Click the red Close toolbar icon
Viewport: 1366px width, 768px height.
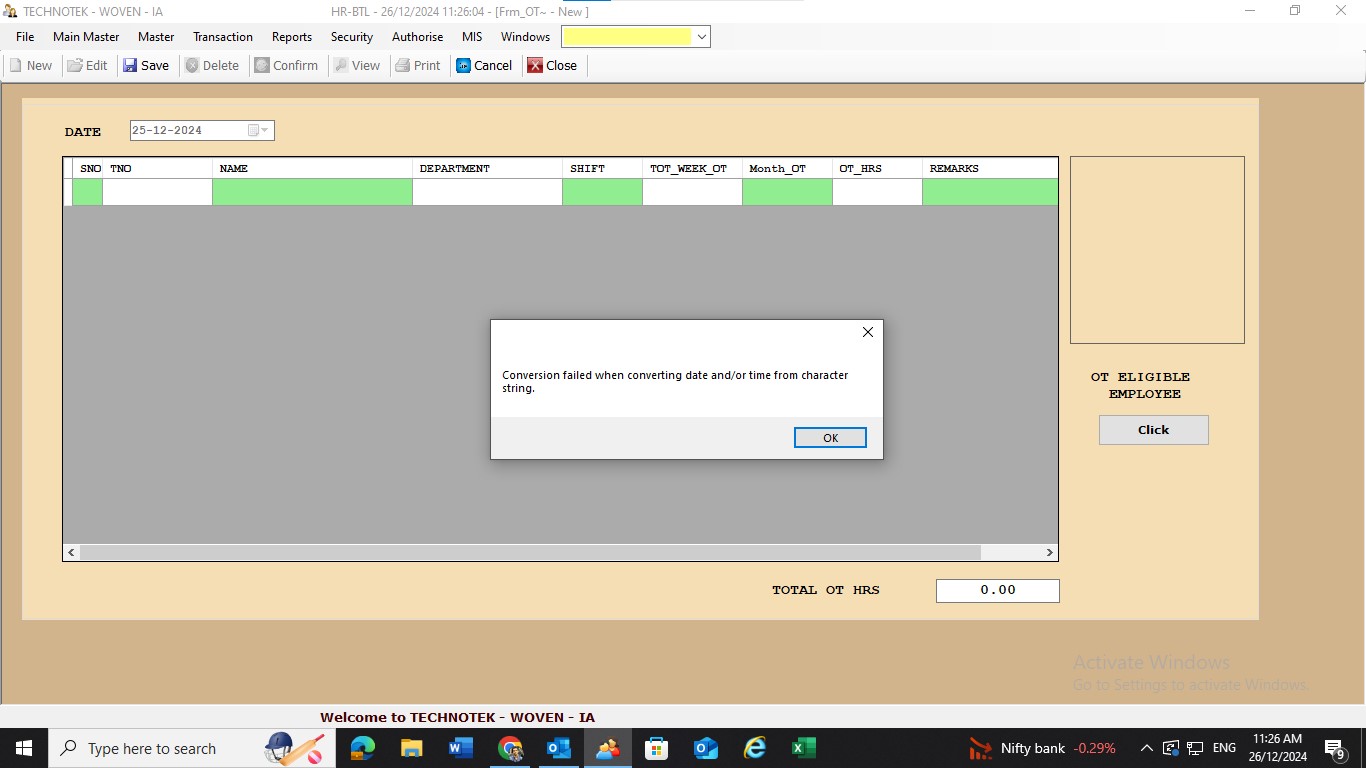(x=536, y=66)
